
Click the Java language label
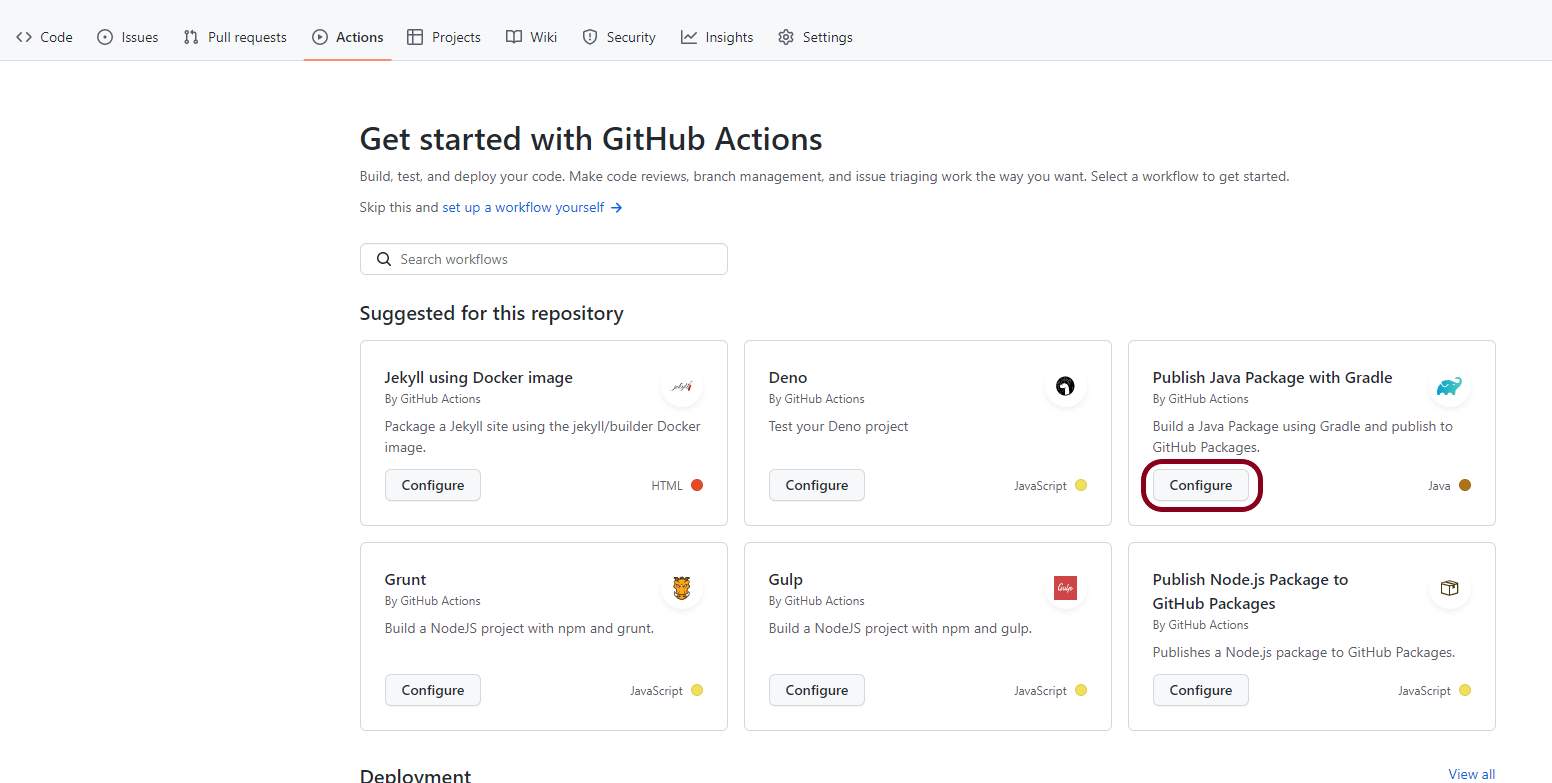[x=1439, y=486]
